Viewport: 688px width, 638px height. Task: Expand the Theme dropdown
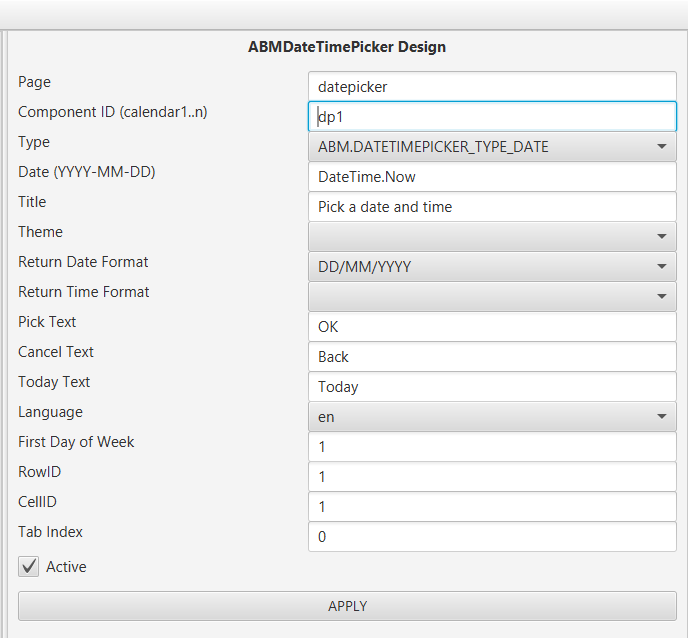click(x=491, y=237)
